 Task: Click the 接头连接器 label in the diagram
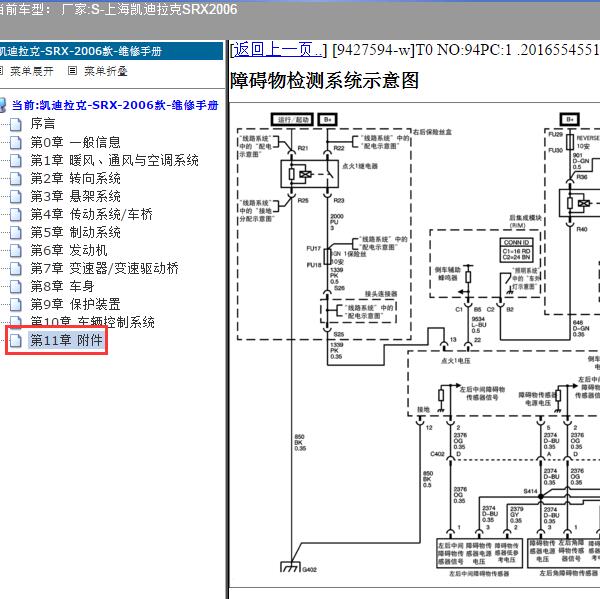381,294
